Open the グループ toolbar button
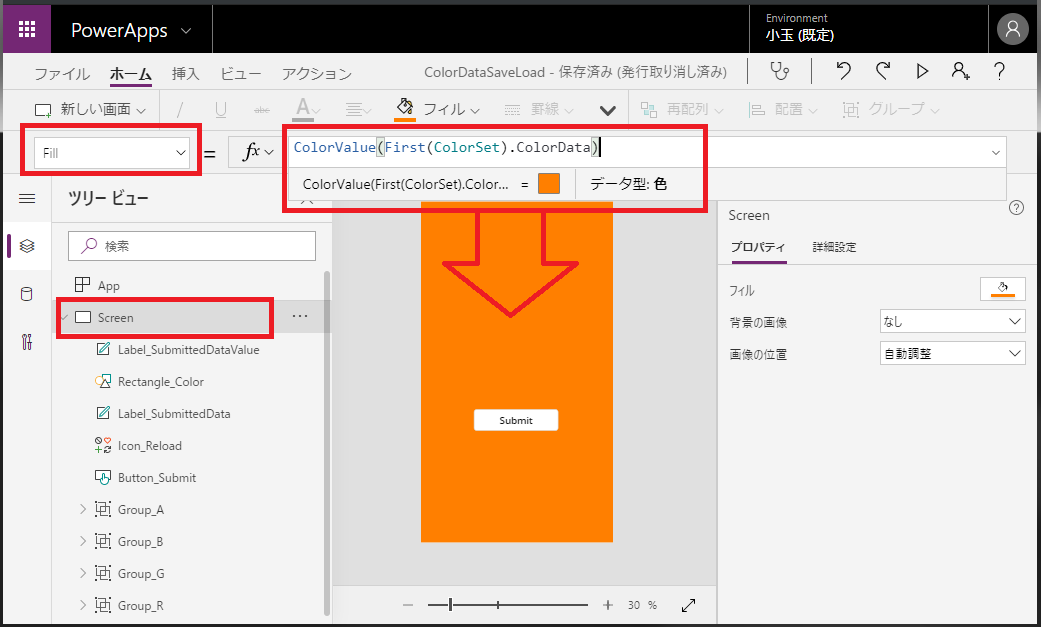This screenshot has height=627, width=1041. pyautogui.click(x=890, y=110)
